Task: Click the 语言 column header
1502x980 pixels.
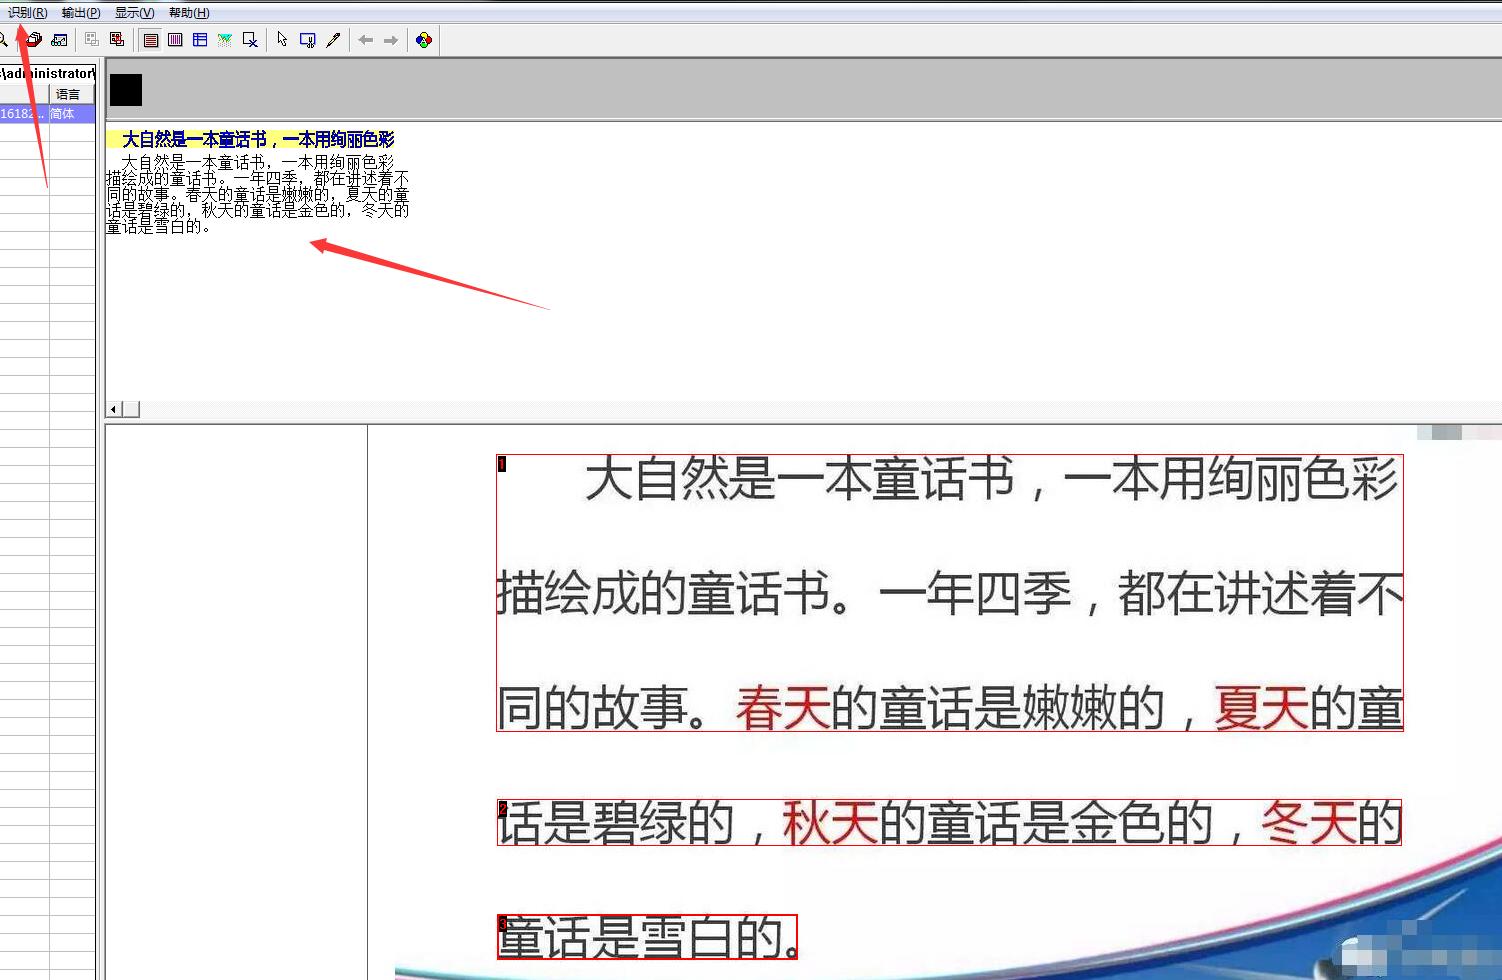Action: [x=68, y=93]
